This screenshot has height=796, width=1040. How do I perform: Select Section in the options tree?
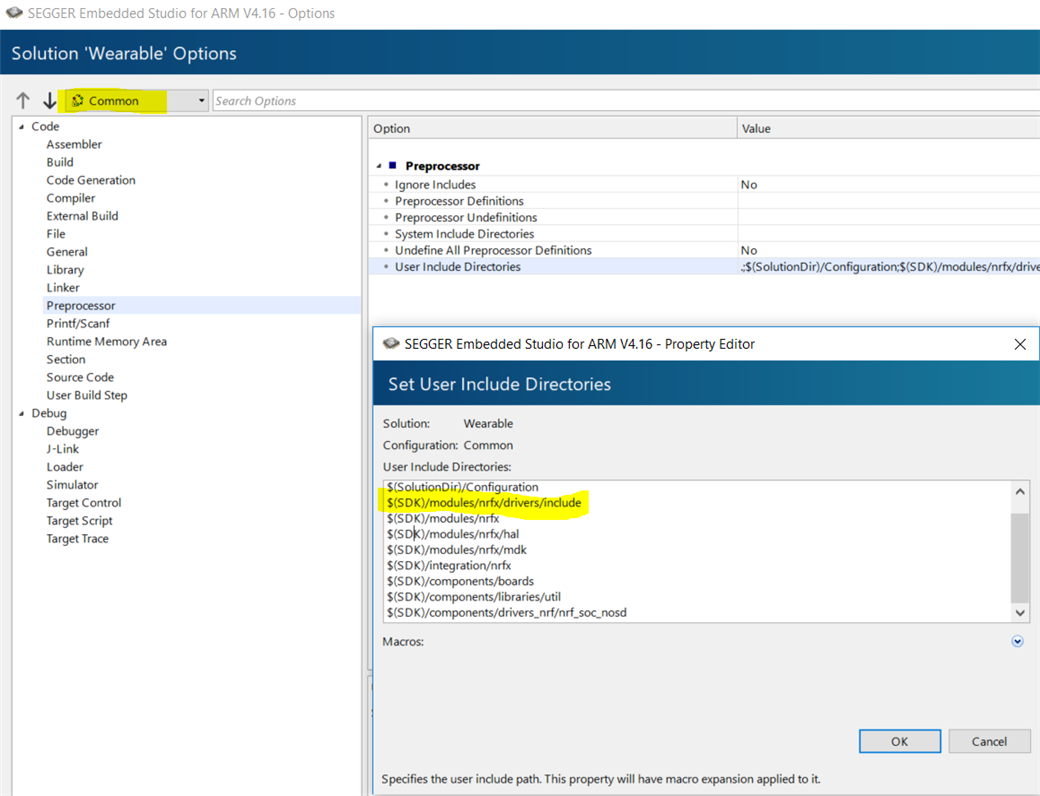(66, 360)
